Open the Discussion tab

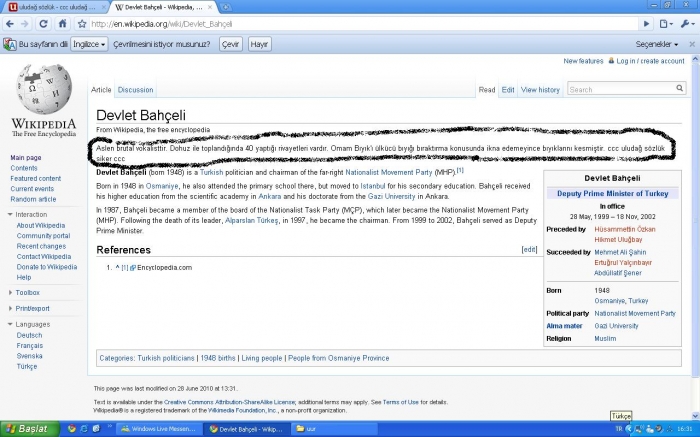[135, 90]
